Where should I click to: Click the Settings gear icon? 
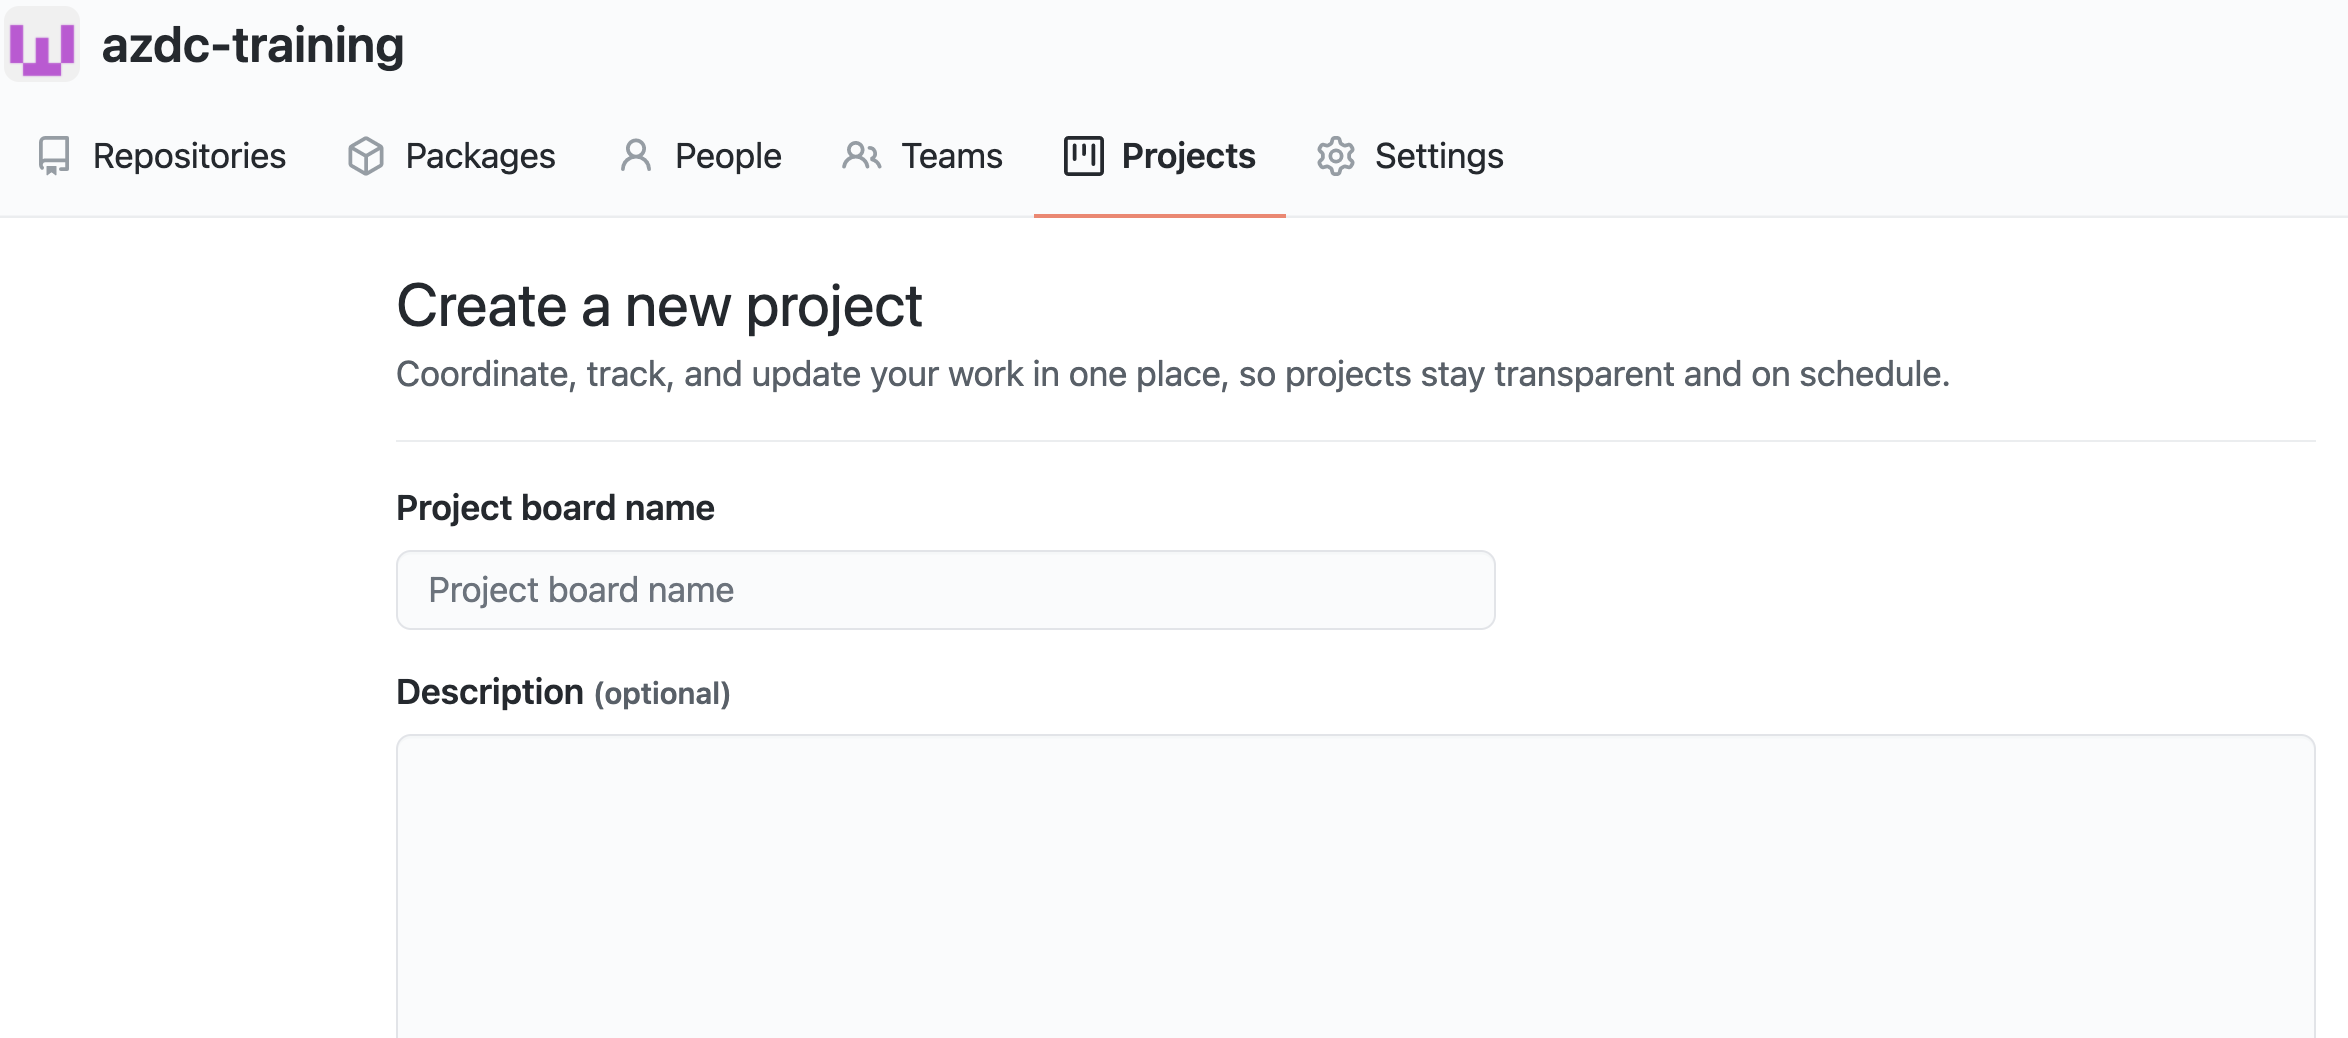coord(1335,156)
